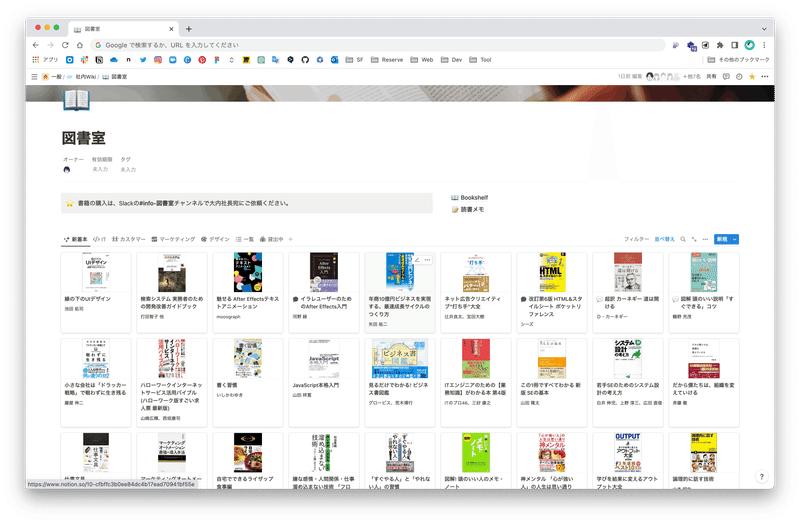The image size is (800, 523).
Task: Click the book page icon above title
Action: tap(77, 99)
